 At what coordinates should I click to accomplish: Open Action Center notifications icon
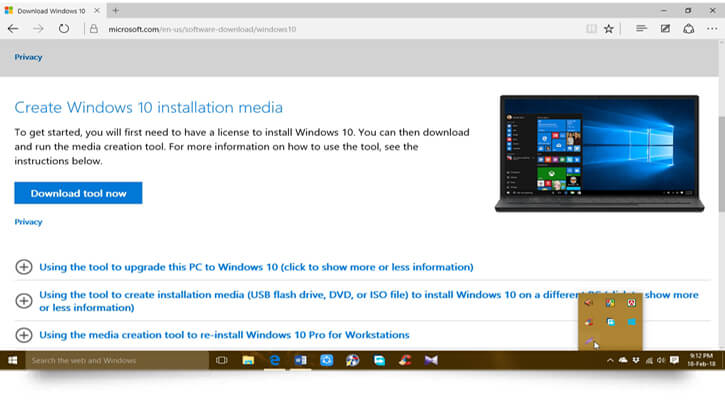pyautogui.click(x=675, y=360)
